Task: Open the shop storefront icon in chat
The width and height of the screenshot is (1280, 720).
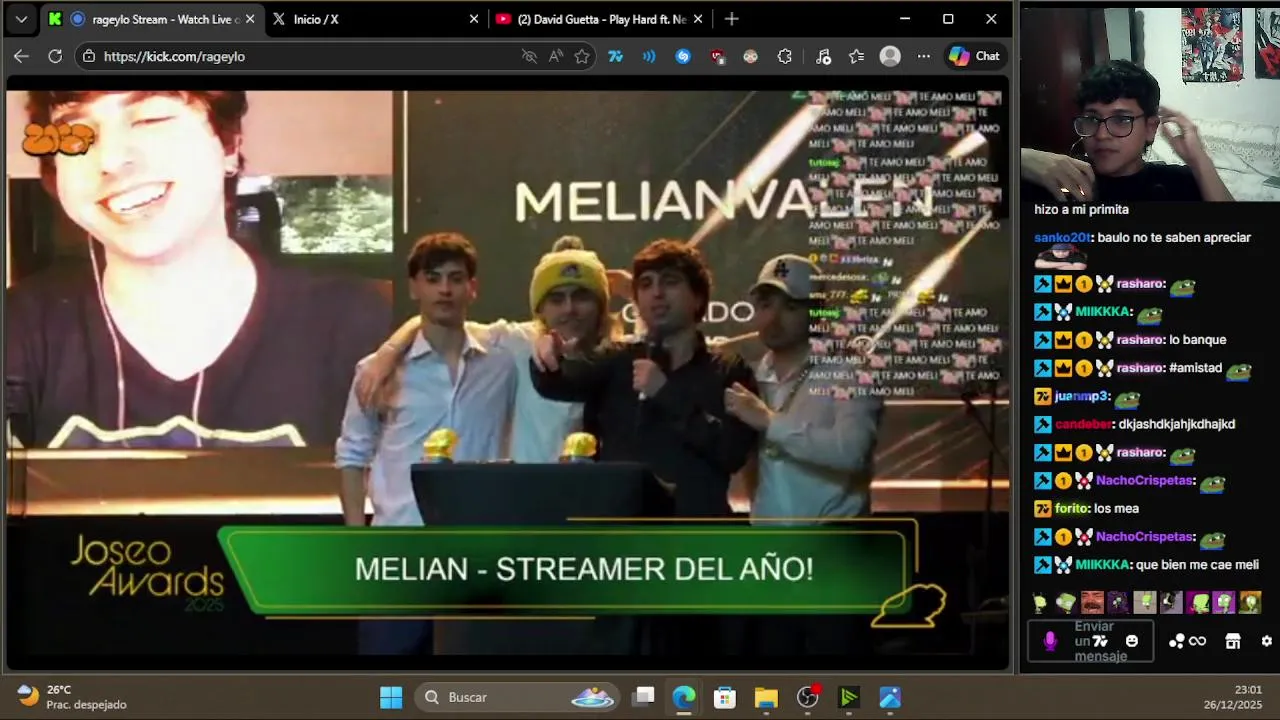Action: coord(1233,641)
